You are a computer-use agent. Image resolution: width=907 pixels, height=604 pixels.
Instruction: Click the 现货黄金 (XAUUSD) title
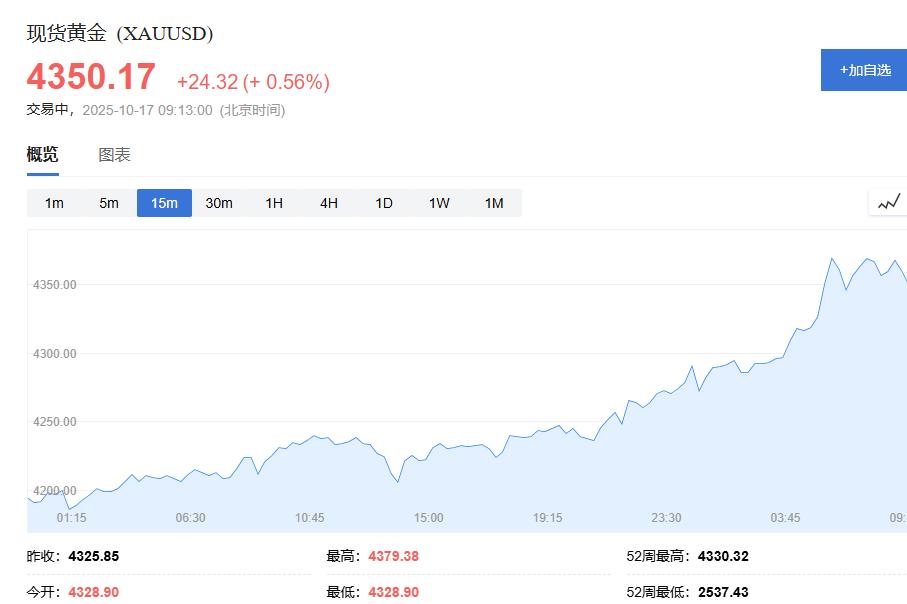(x=120, y=33)
